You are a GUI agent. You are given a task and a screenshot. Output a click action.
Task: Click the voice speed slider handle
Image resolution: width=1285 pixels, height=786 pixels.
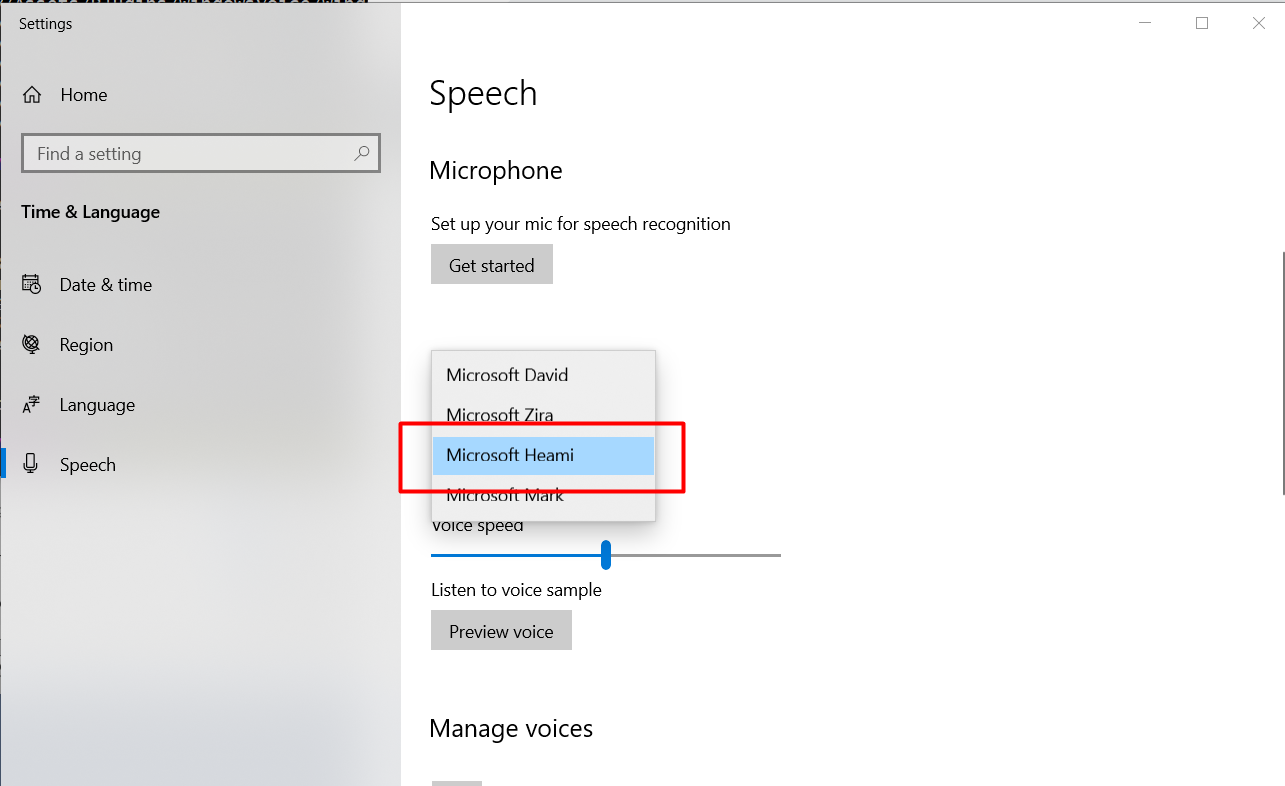(606, 555)
